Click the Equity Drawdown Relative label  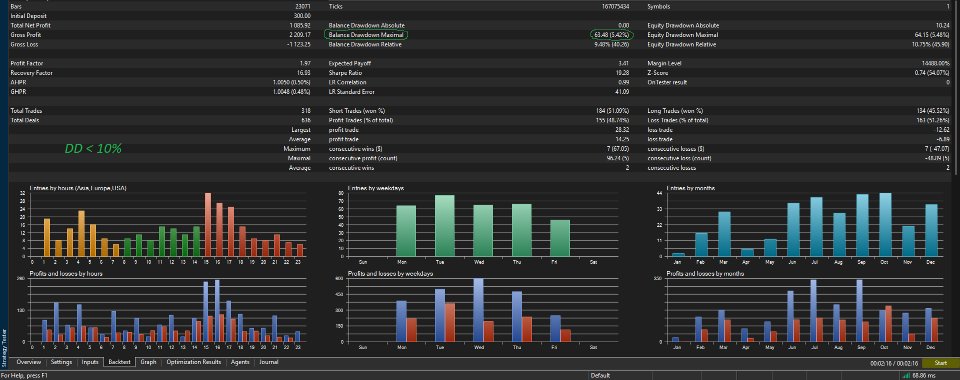click(682, 45)
